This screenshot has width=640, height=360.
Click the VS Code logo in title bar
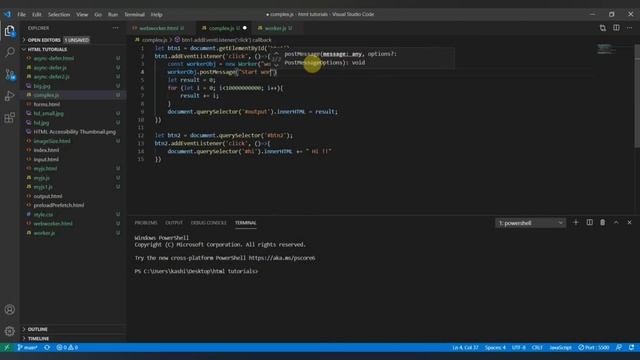8,14
